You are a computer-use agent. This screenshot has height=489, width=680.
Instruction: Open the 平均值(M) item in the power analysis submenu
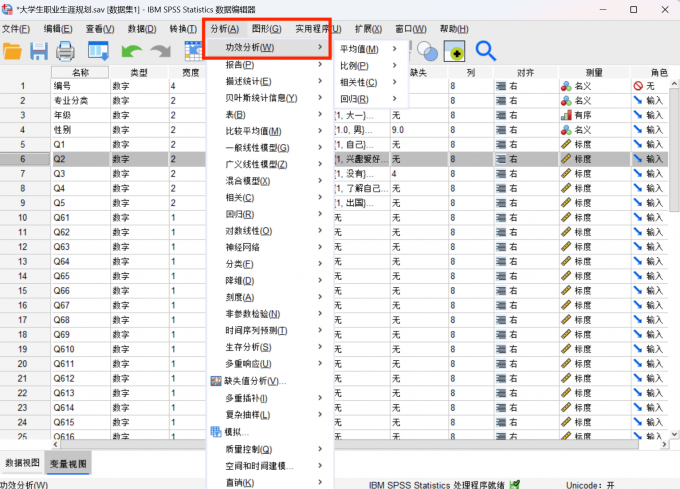[x=370, y=49]
